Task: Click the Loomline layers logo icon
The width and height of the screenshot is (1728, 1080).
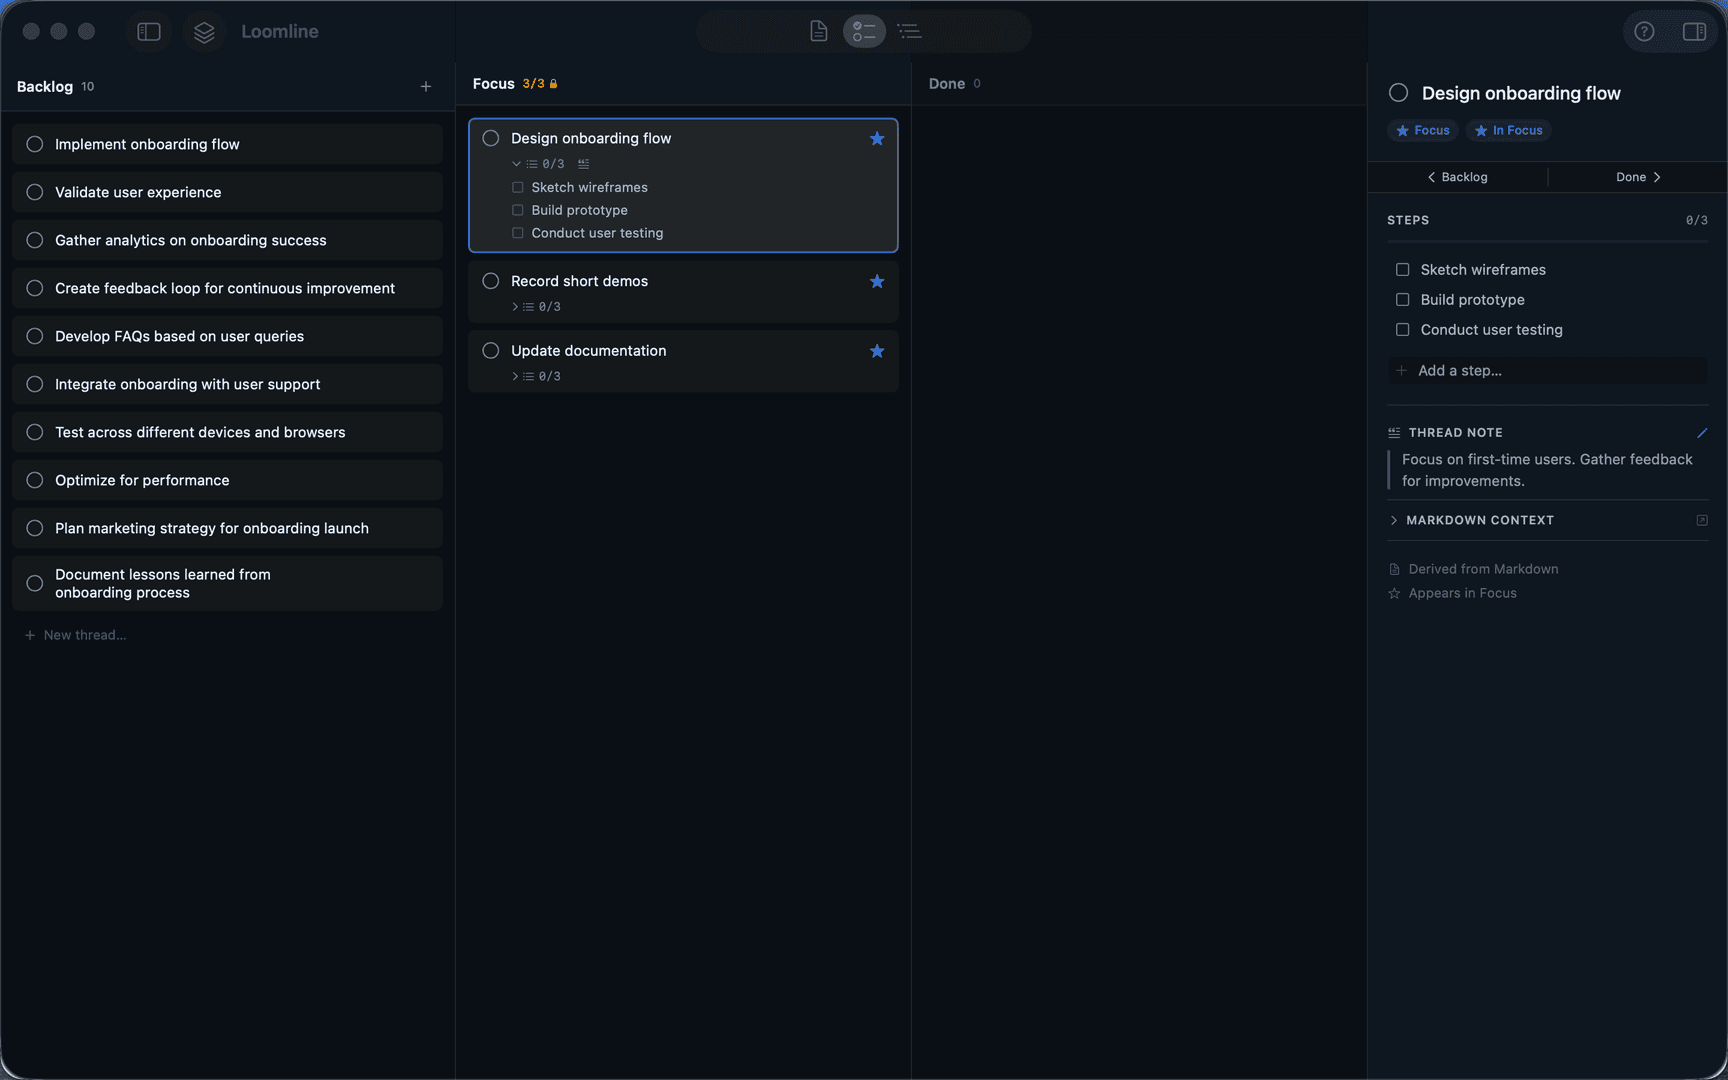Action: point(204,31)
